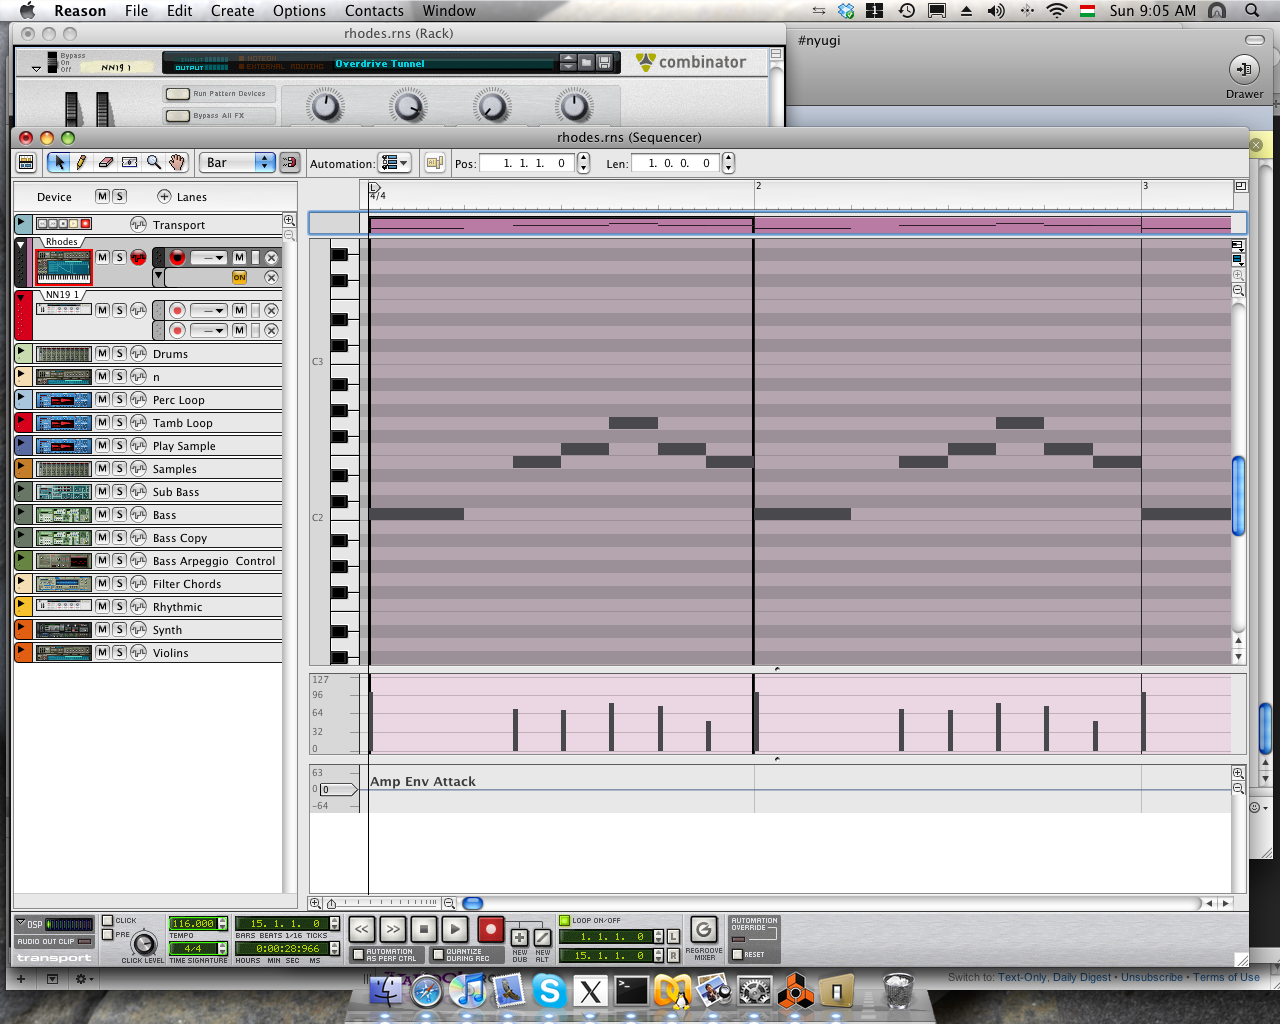
Task: Toggle Rhodes record enable parameter automation icon
Action: 138,257
